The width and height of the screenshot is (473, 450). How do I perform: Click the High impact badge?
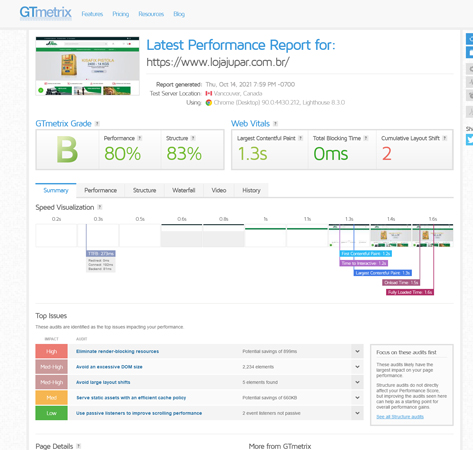pos(52,351)
